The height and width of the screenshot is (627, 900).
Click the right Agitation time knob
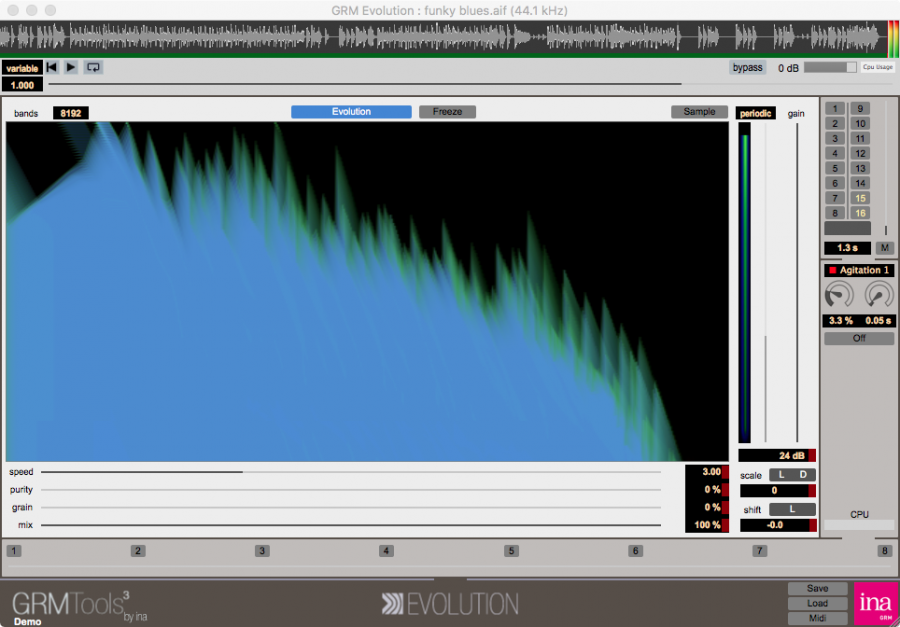pyautogui.click(x=879, y=295)
